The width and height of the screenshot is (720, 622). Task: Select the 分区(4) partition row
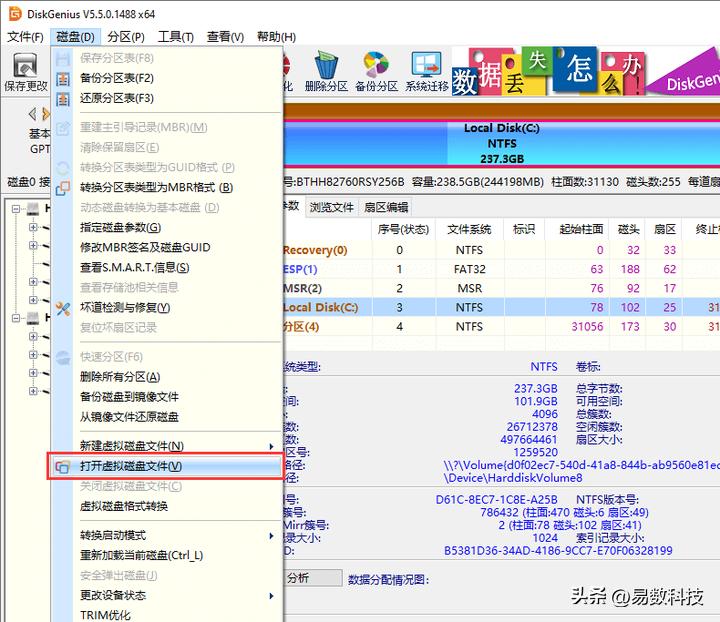pos(501,327)
